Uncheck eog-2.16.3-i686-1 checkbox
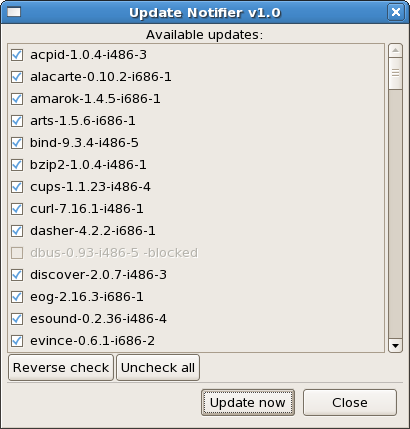Viewport: 410px width, 429px height. [17, 297]
